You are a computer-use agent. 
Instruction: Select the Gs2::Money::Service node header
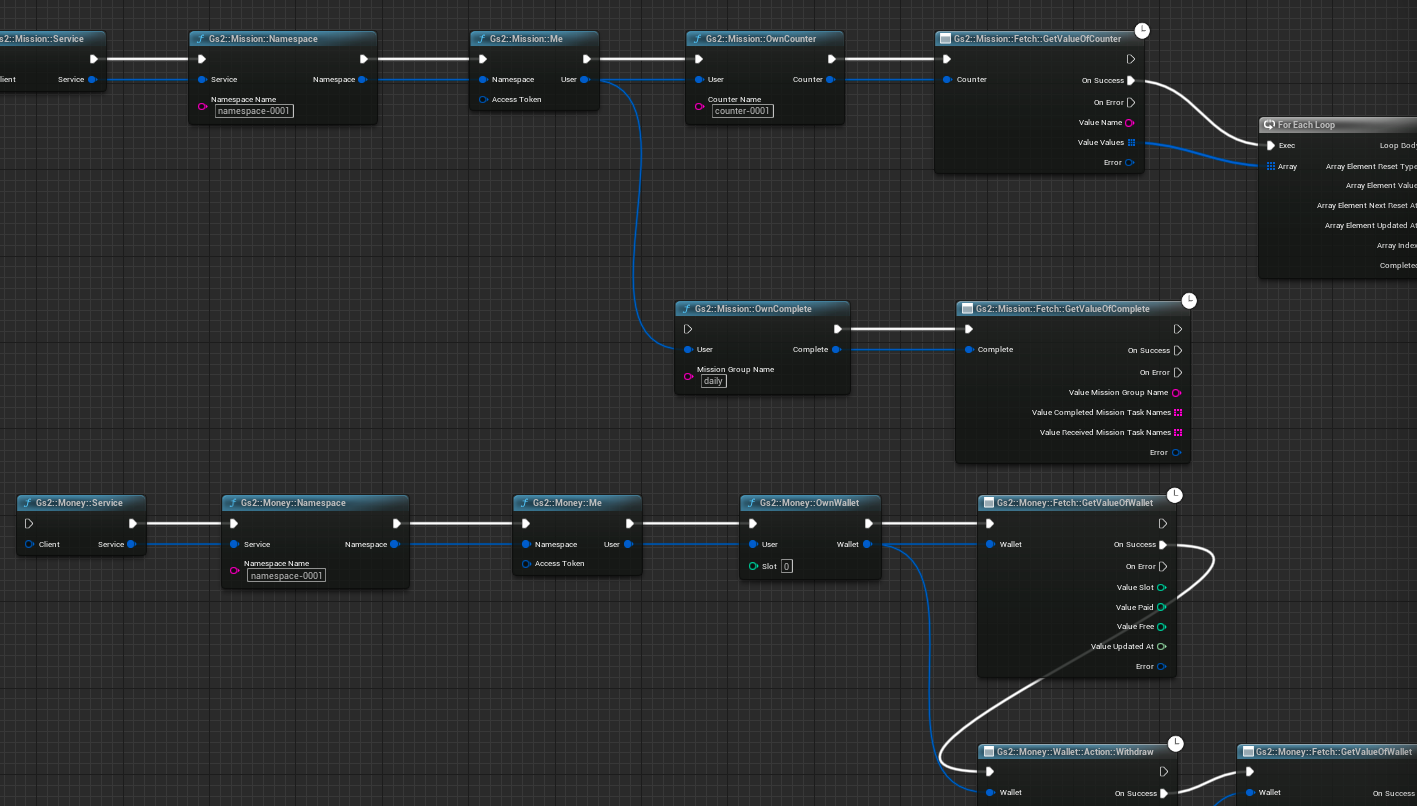coord(82,503)
